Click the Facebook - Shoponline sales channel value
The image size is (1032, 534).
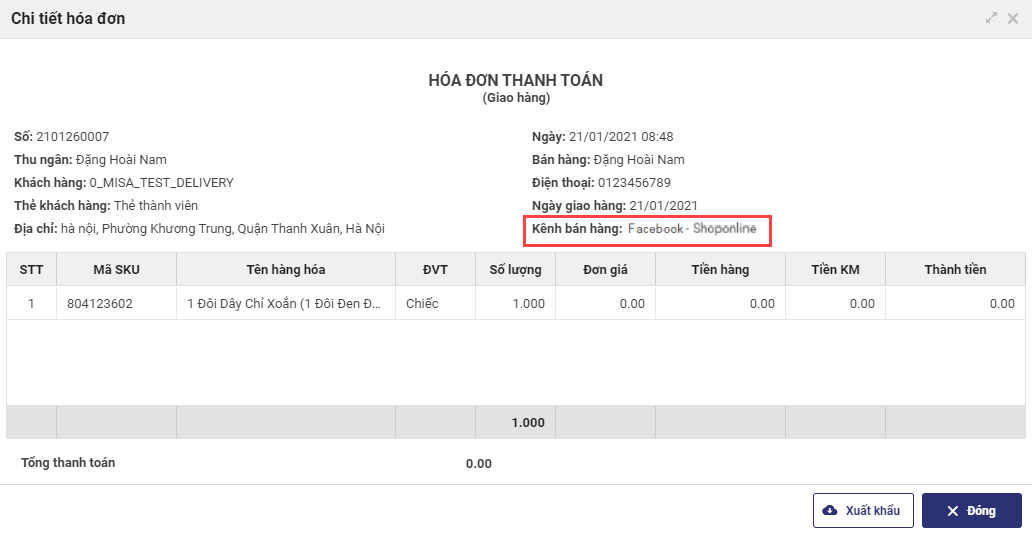click(692, 229)
